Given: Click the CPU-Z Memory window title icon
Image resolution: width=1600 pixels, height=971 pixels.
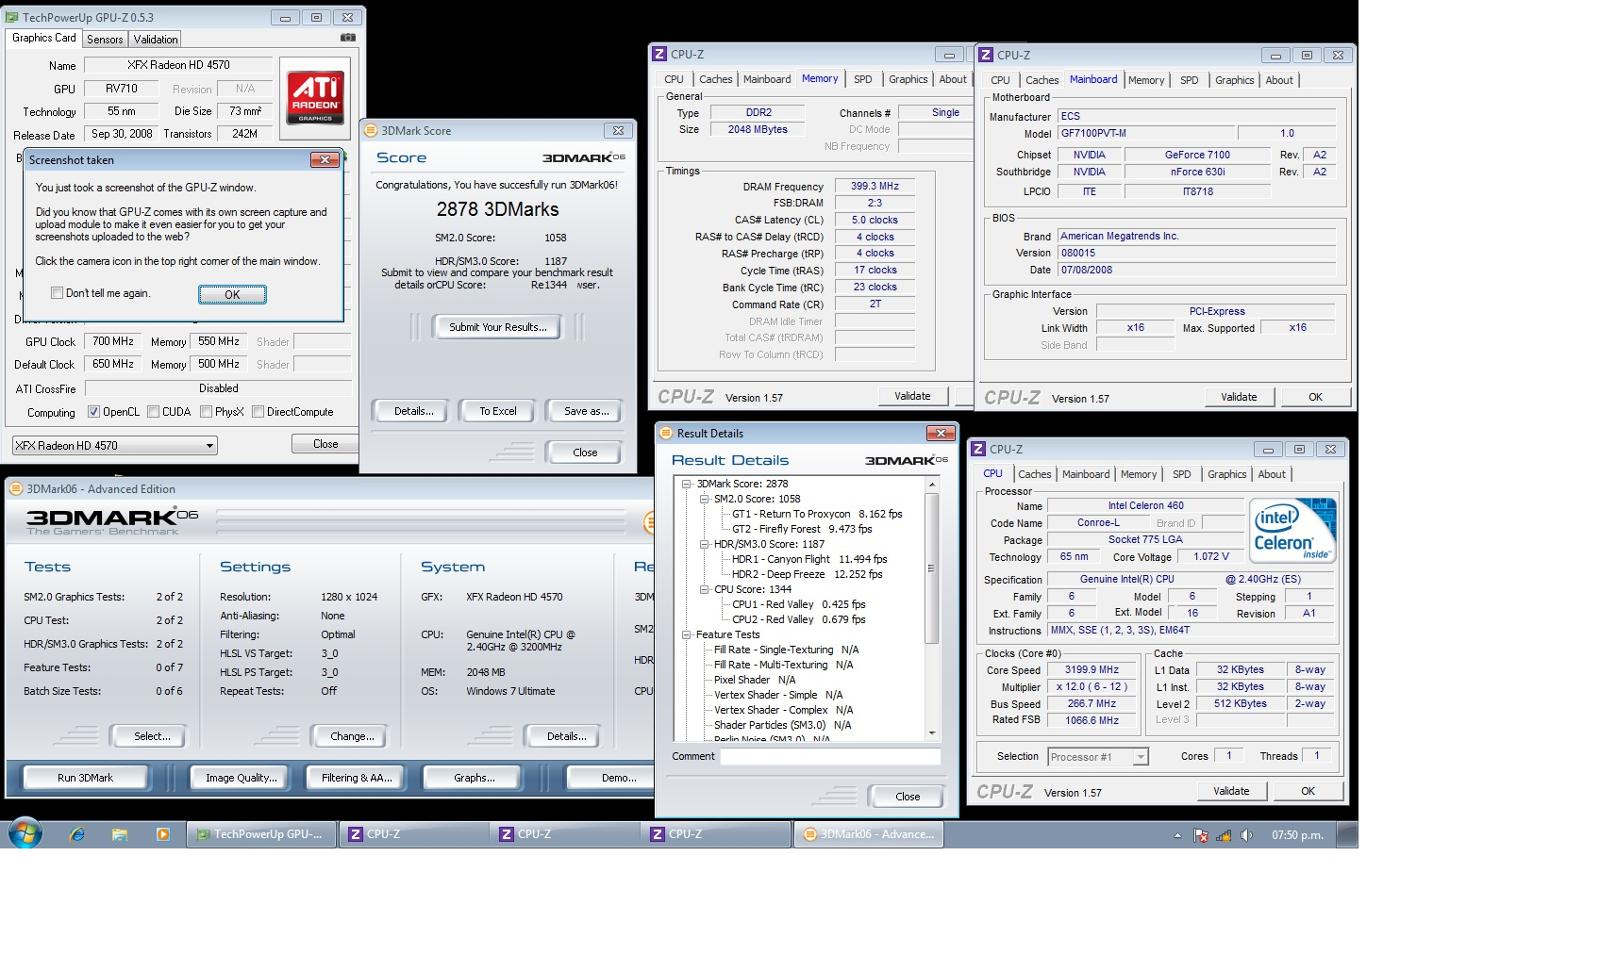Looking at the screenshot, I should coord(659,54).
